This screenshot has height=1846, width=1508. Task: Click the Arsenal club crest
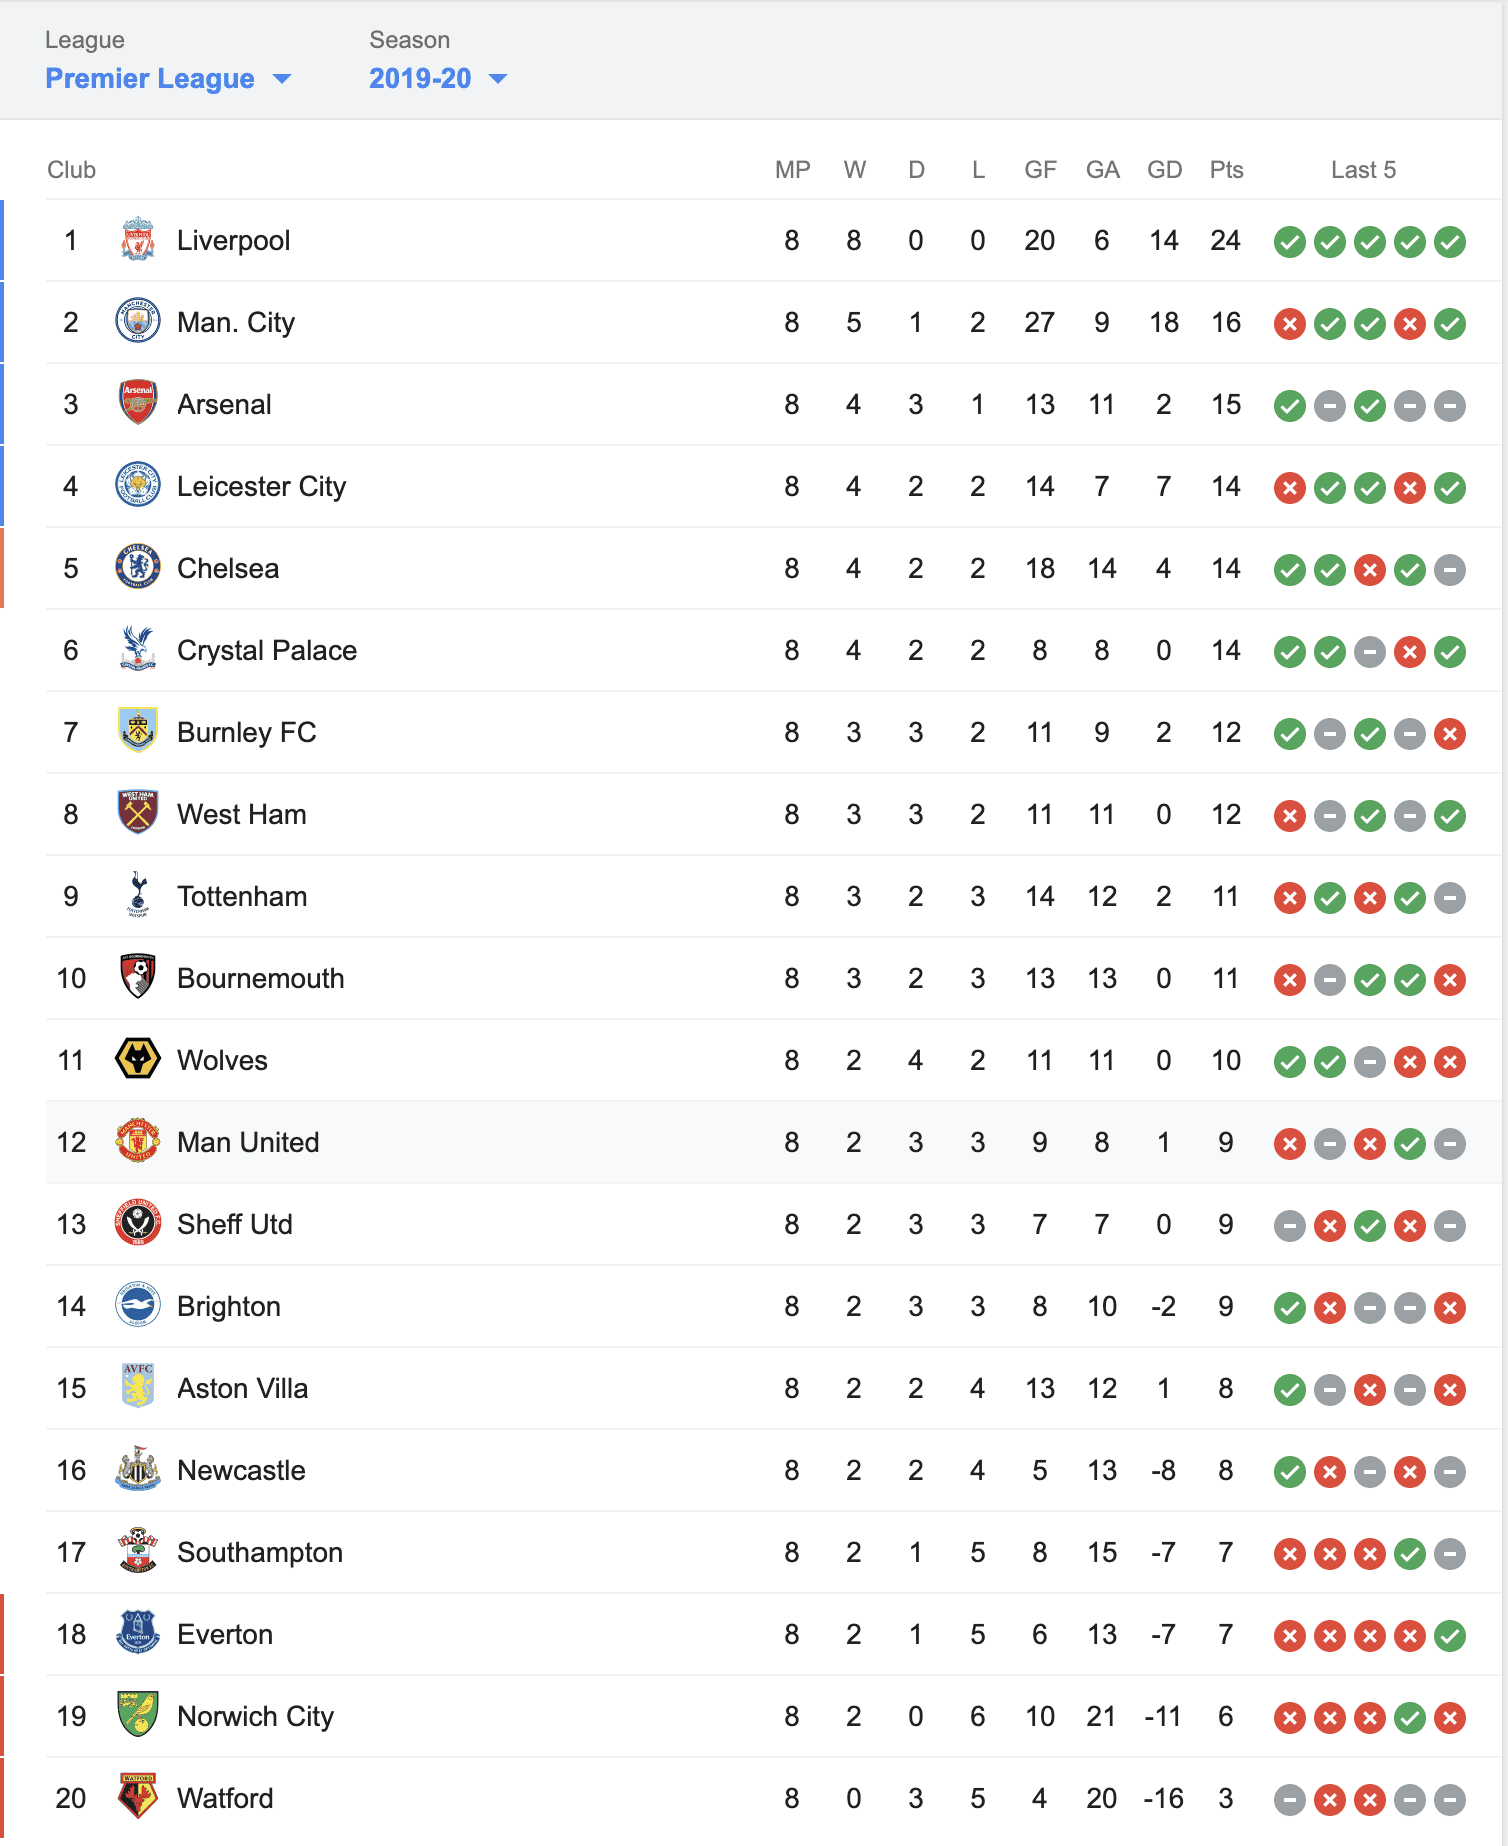coord(138,404)
